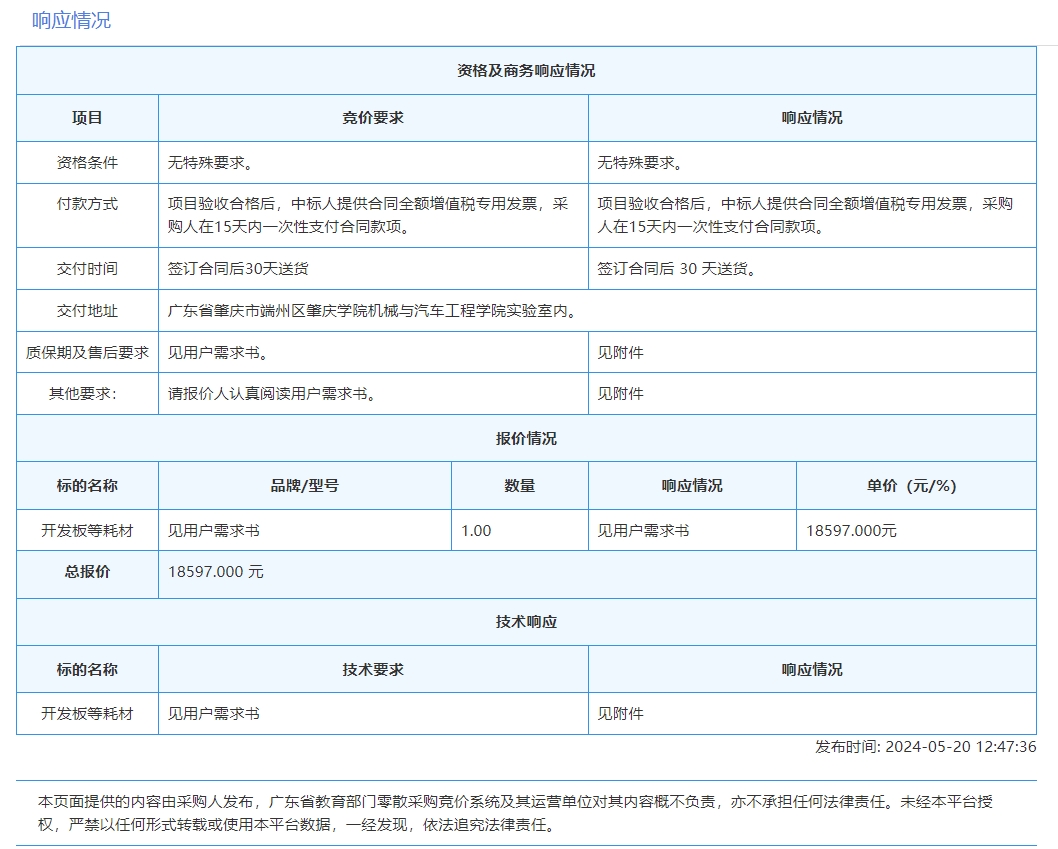1058x849 pixels.
Task: Open 见附件 in the 质保期及售后要求 row
Action: (621, 353)
